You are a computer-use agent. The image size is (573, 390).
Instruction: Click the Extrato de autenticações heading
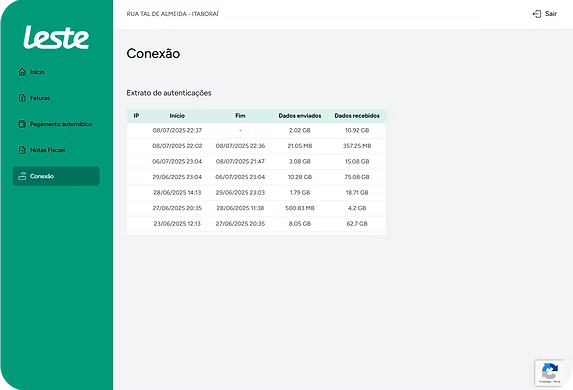(169, 93)
